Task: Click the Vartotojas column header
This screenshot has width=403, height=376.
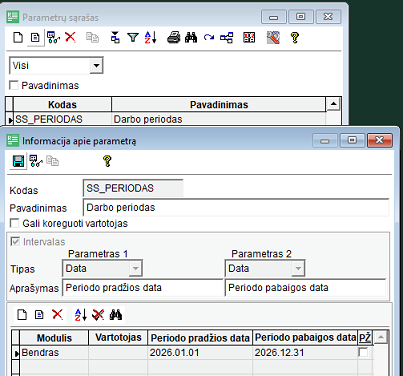Action: pyautogui.click(x=118, y=338)
